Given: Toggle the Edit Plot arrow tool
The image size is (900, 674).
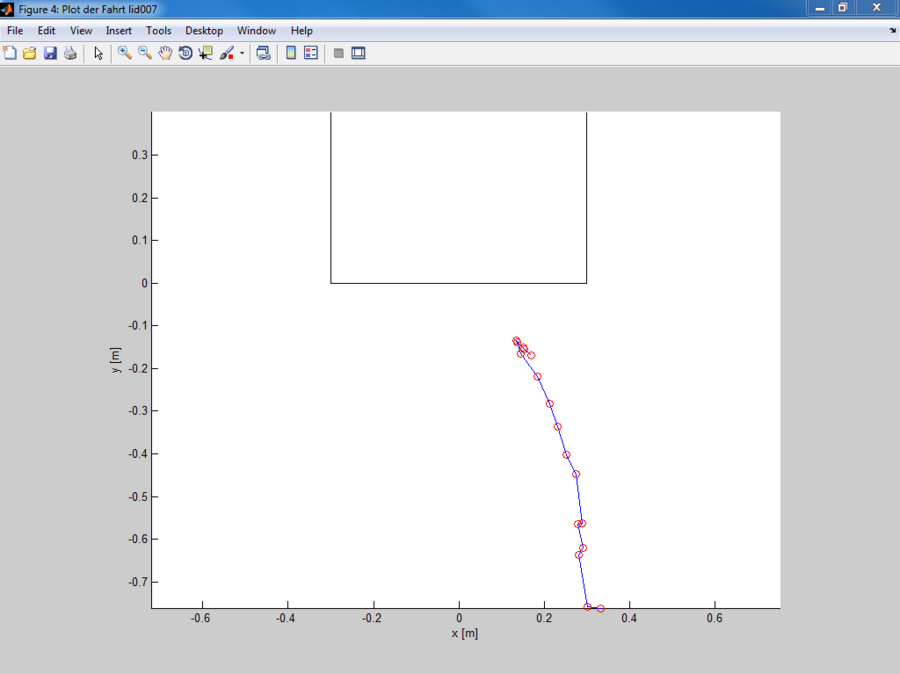Looking at the screenshot, I should [x=98, y=53].
